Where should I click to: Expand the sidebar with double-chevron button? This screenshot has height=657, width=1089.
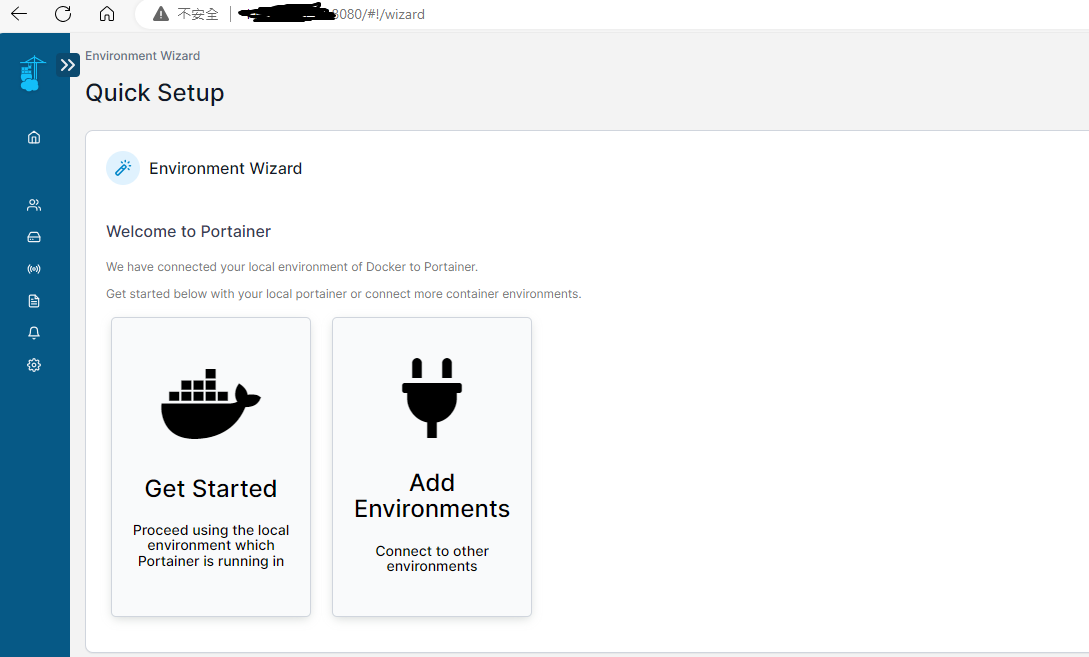coord(68,65)
